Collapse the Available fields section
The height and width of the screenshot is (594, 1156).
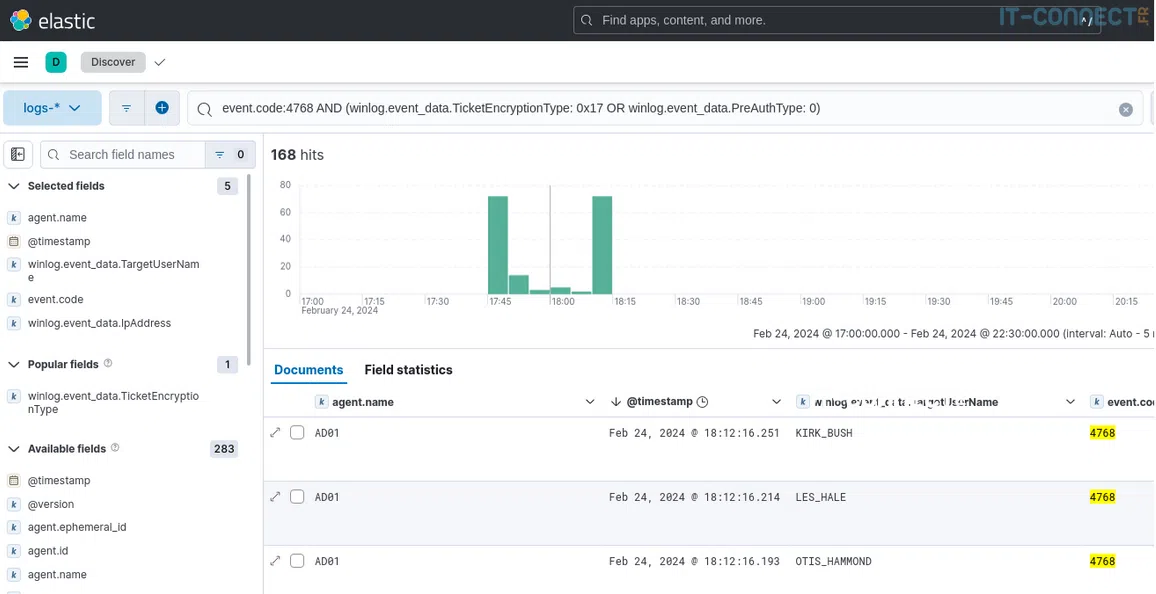coord(14,449)
